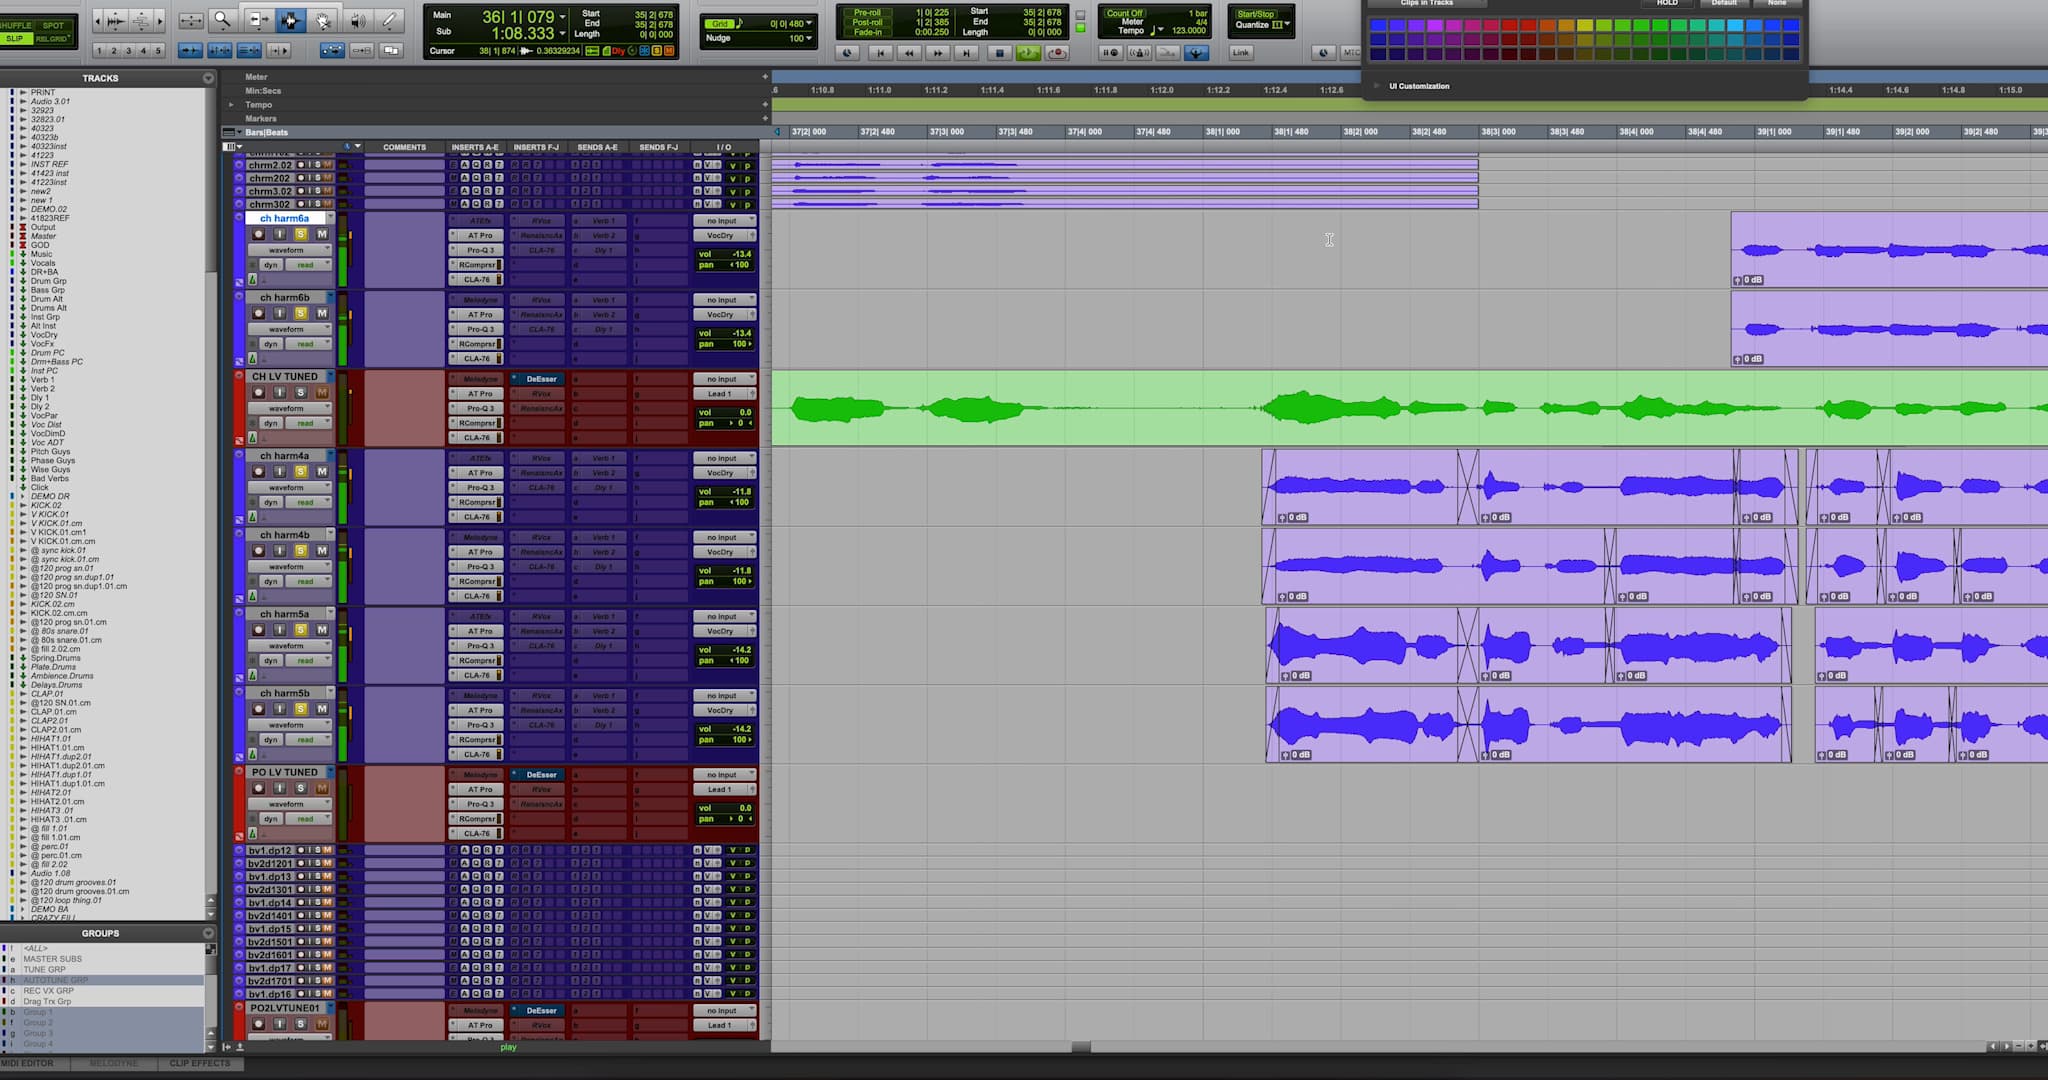This screenshot has width=2048, height=1080.
Task: Open the Tracks list menu arrow
Action: [x=208, y=78]
